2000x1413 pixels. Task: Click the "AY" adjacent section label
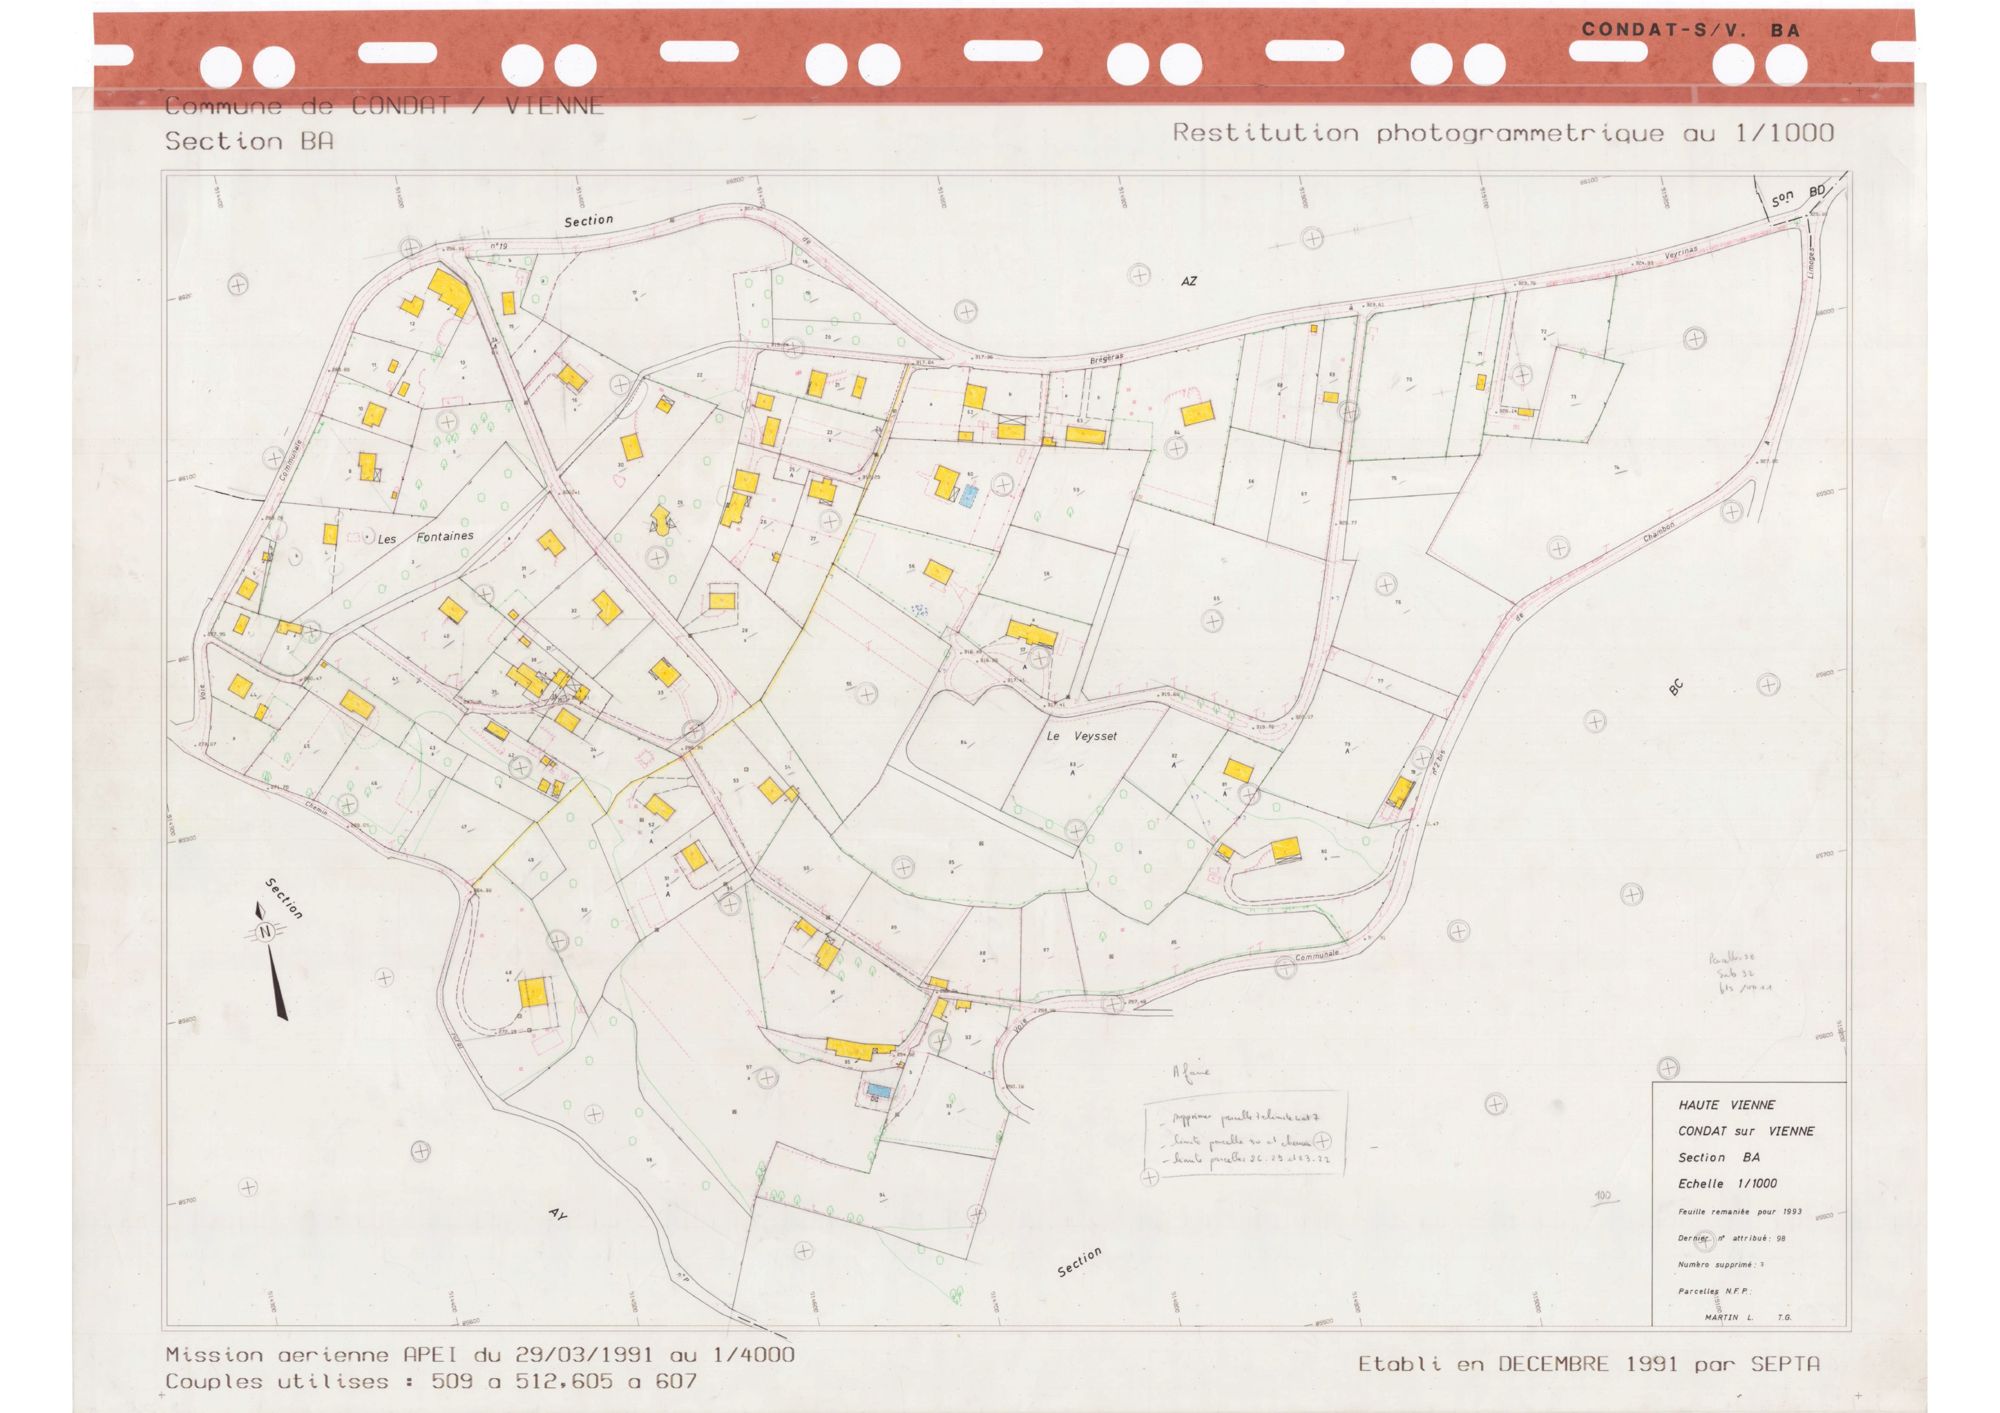pyautogui.click(x=558, y=1213)
